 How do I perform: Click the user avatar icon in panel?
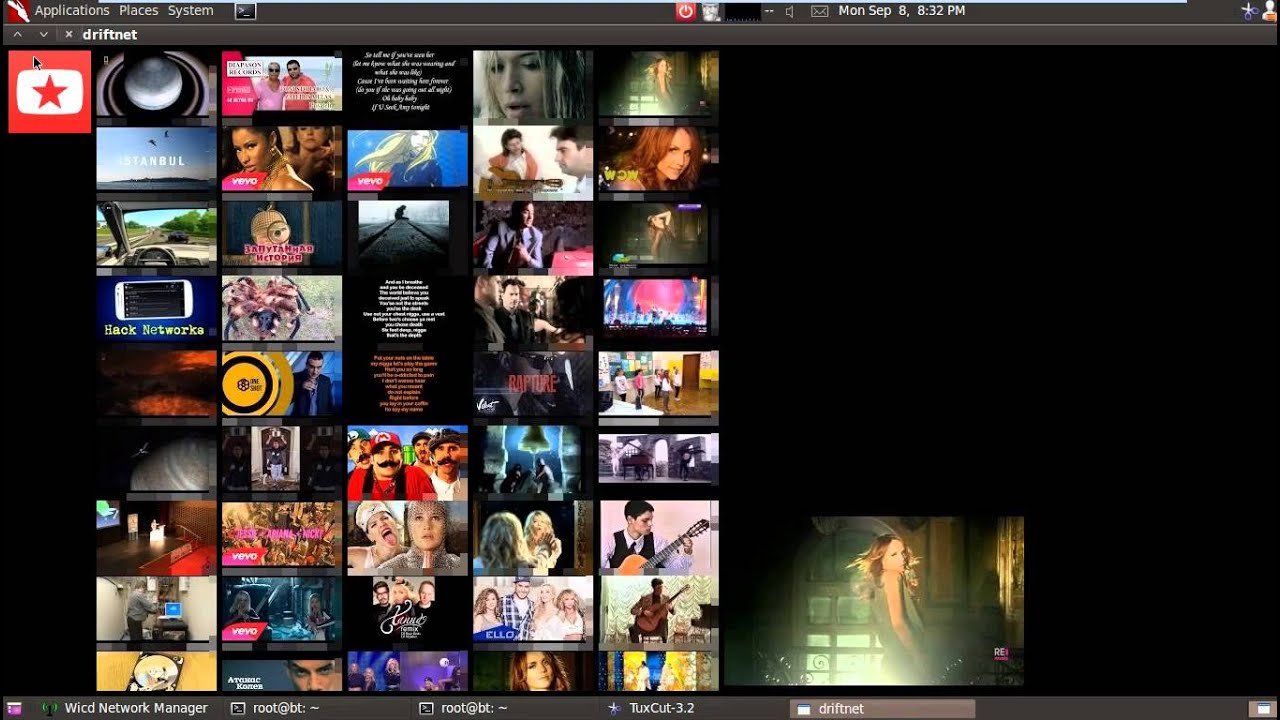(x=711, y=11)
